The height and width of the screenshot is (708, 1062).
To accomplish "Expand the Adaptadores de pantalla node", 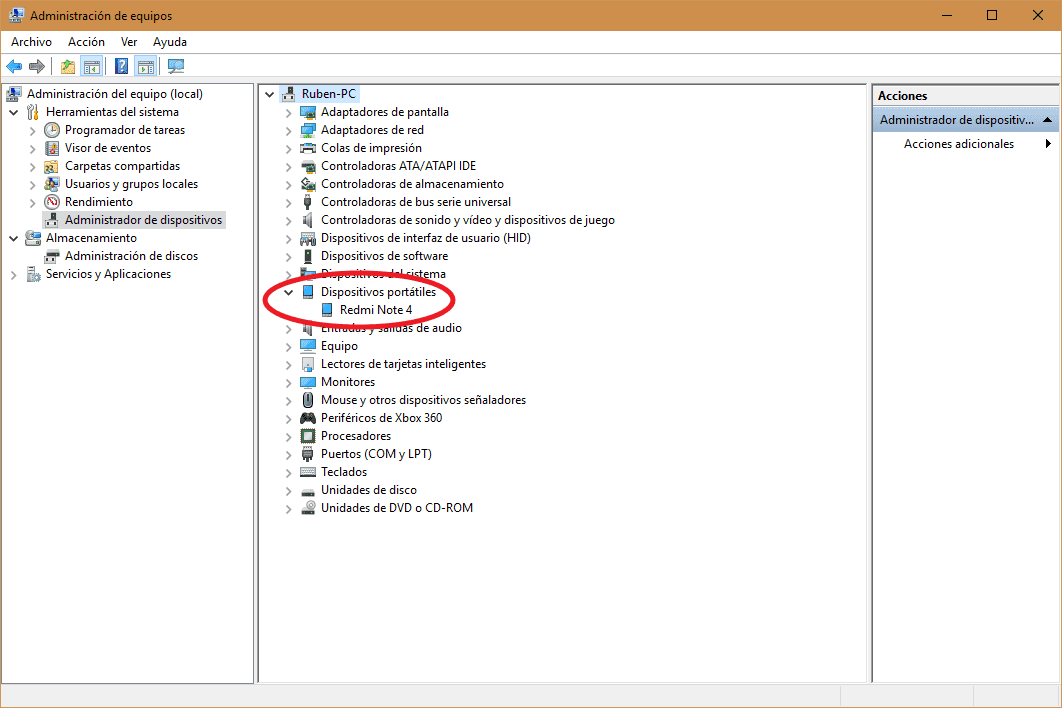I will tap(289, 112).
